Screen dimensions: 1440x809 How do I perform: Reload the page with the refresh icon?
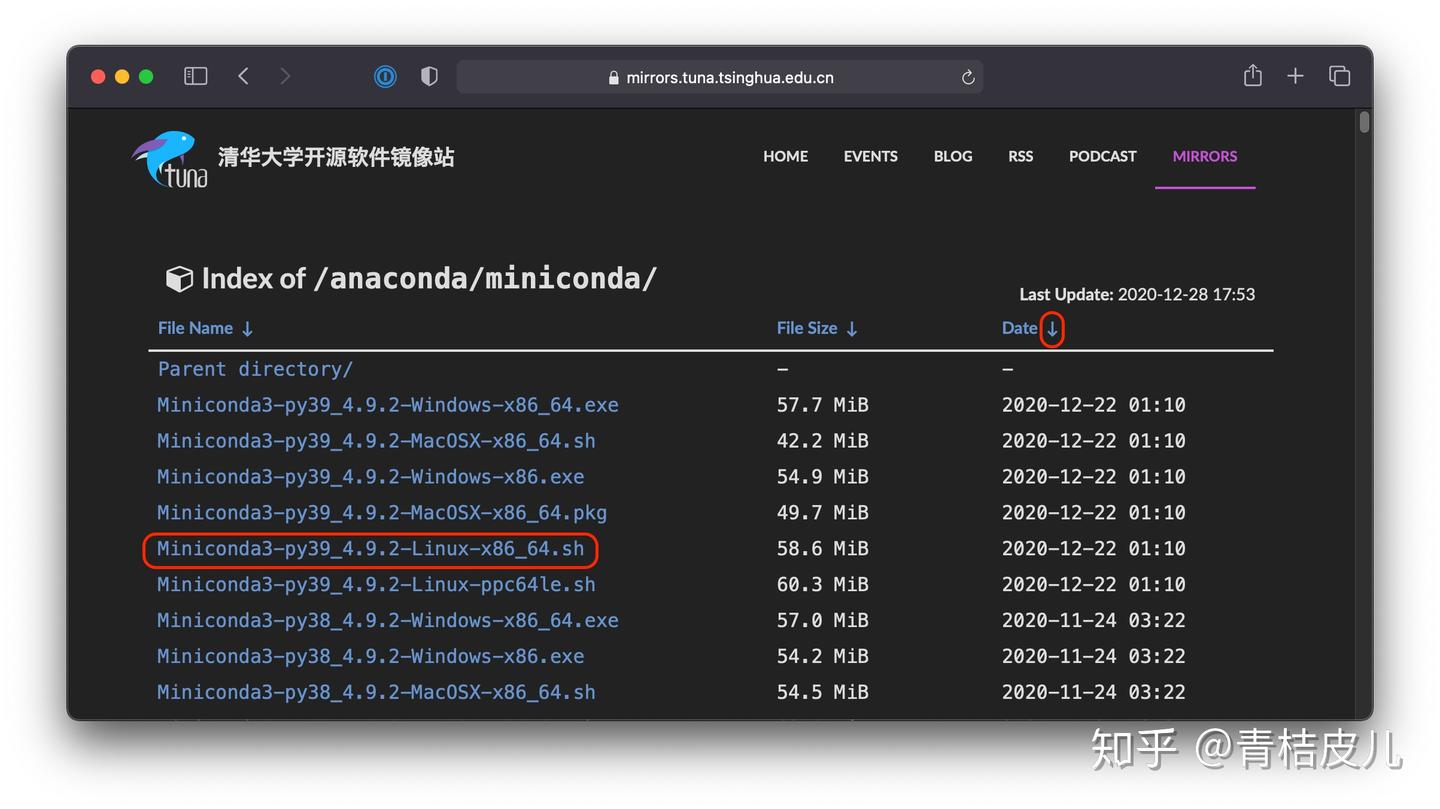click(966, 76)
